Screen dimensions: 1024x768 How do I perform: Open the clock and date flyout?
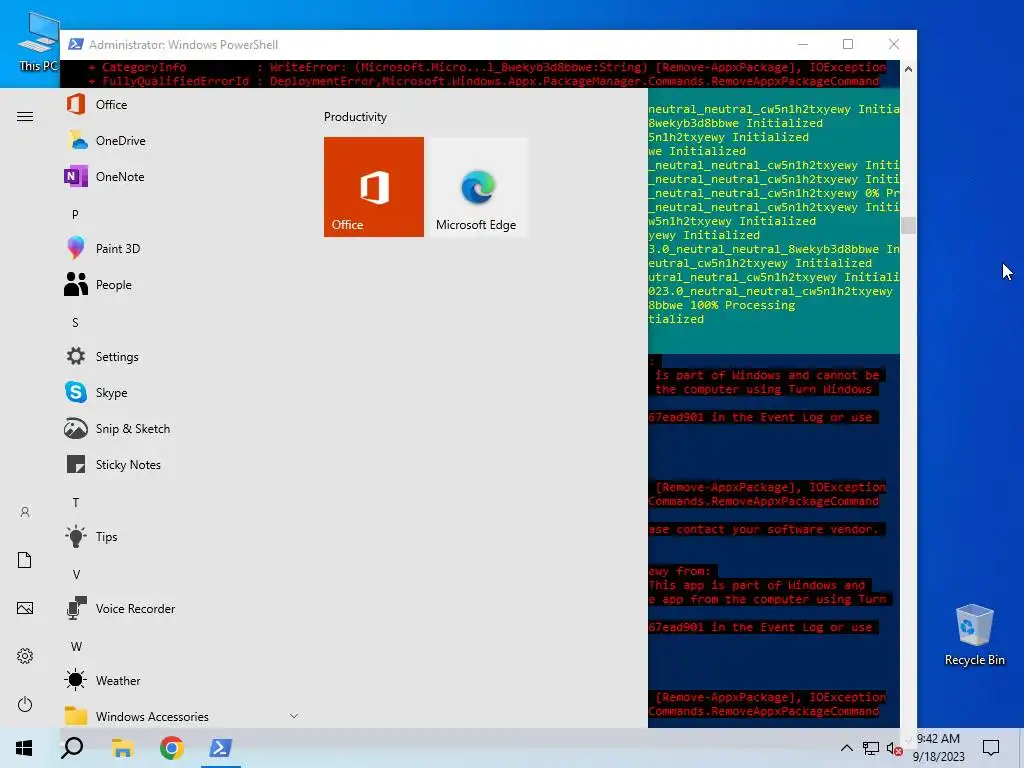pos(938,748)
